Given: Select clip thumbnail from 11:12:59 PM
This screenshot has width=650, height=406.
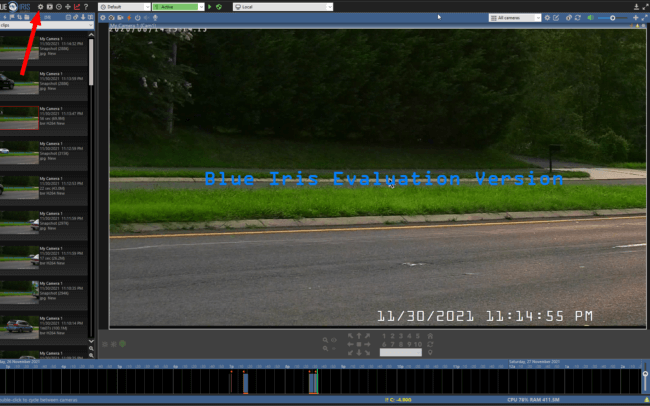Looking at the screenshot, I should (x=19, y=153).
